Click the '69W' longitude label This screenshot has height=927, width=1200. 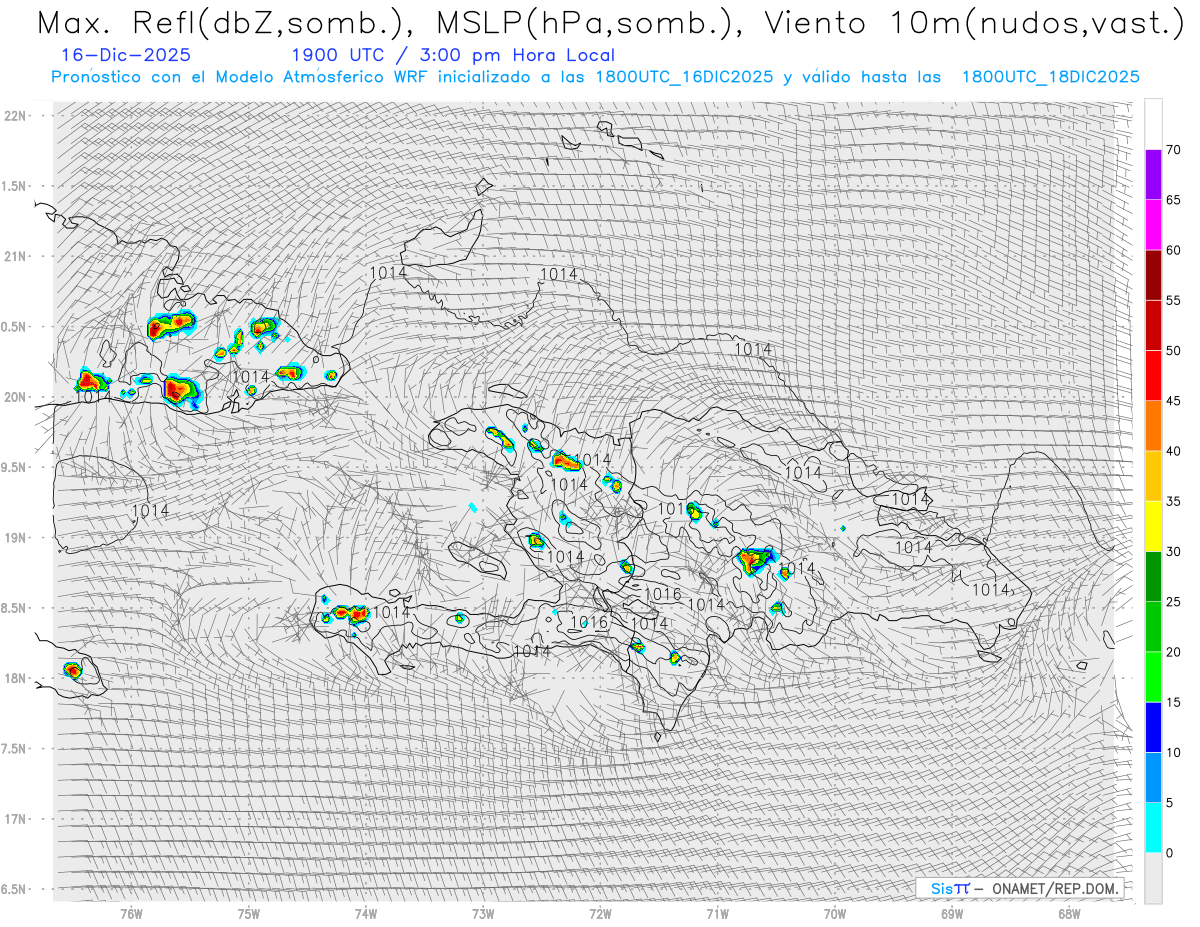coord(952,913)
